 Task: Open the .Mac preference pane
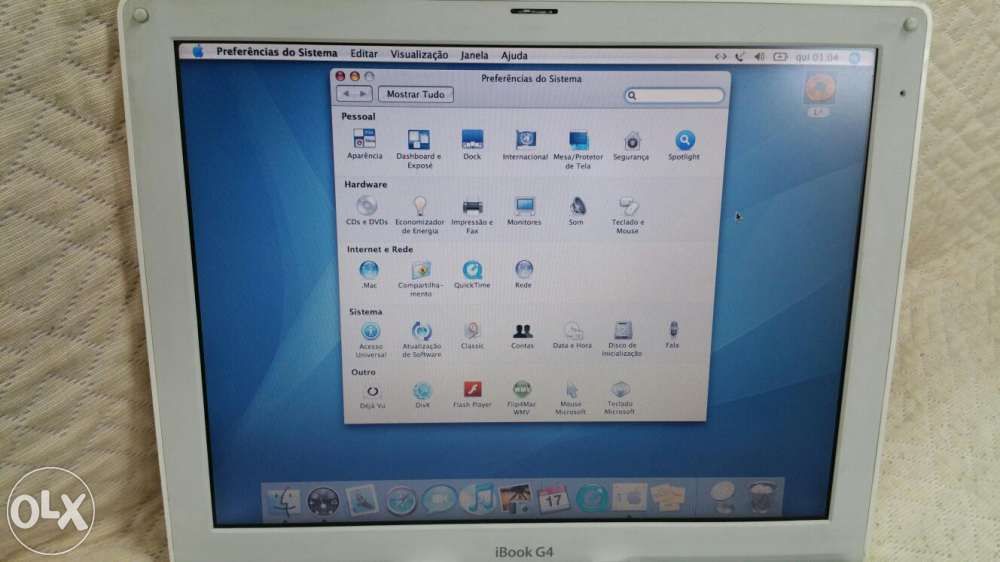pyautogui.click(x=369, y=274)
